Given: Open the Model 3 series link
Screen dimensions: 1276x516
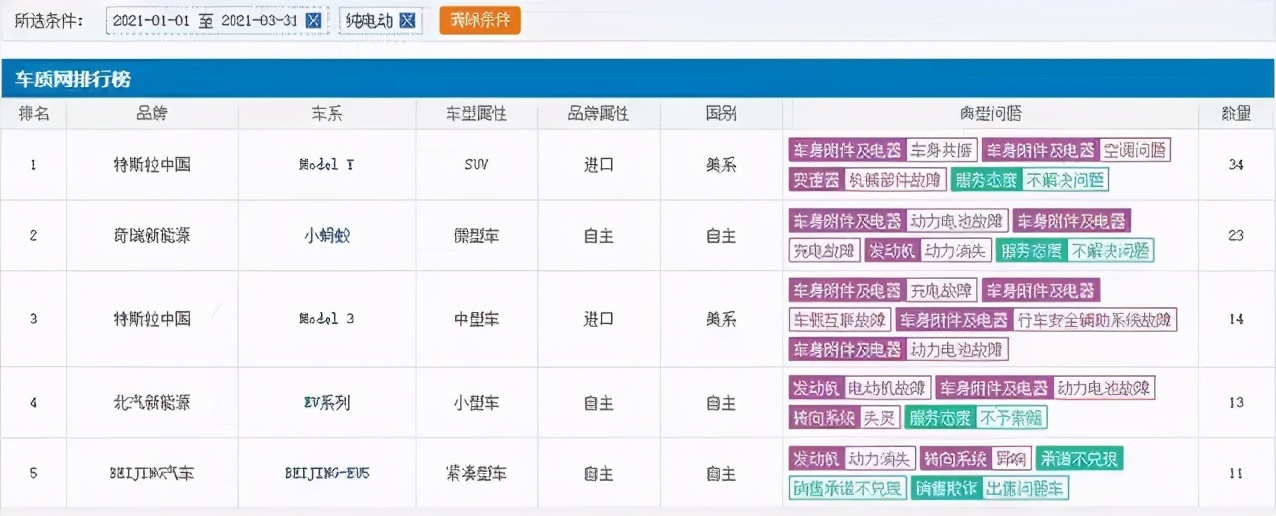Looking at the screenshot, I should pos(327,319).
